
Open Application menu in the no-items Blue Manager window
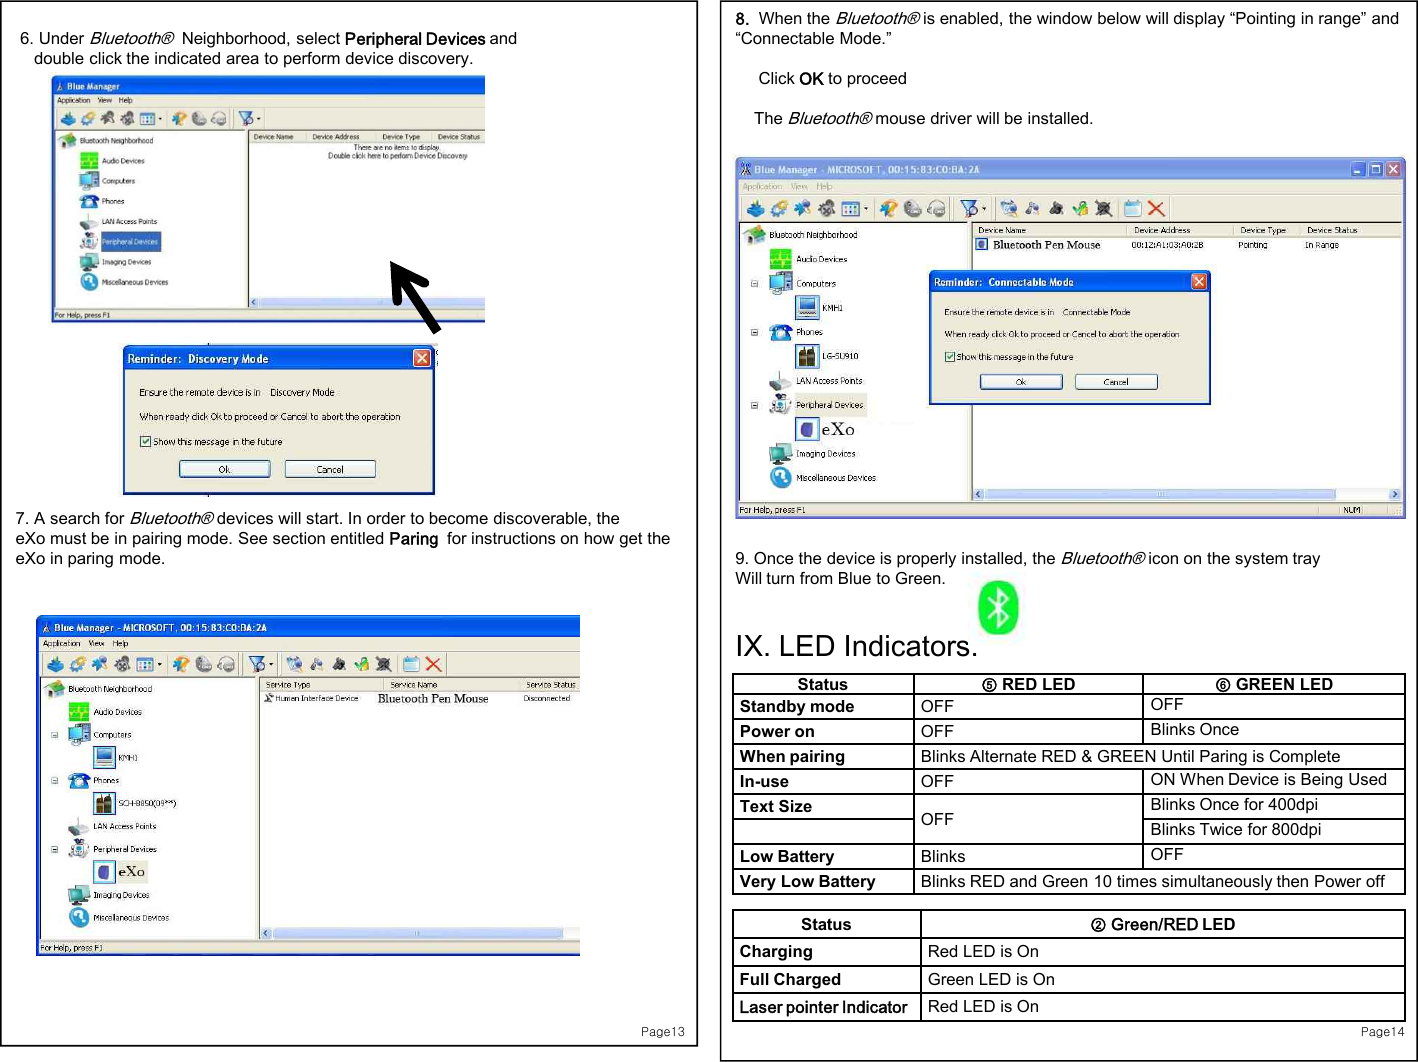pyautogui.click(x=73, y=100)
